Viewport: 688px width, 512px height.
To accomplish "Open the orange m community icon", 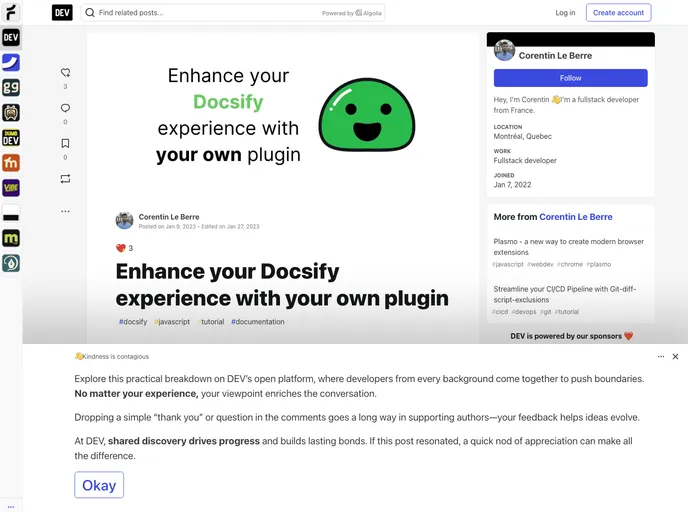I will 11,163.
